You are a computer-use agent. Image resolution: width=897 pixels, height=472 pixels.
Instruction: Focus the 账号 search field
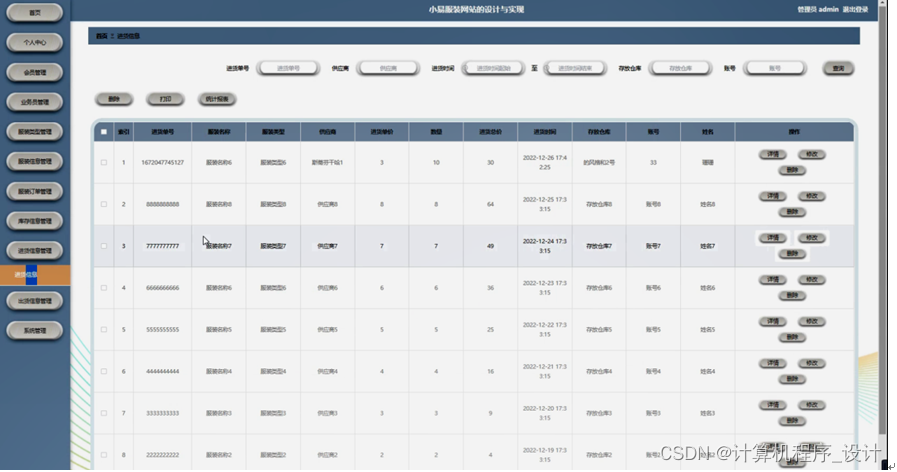coord(775,68)
